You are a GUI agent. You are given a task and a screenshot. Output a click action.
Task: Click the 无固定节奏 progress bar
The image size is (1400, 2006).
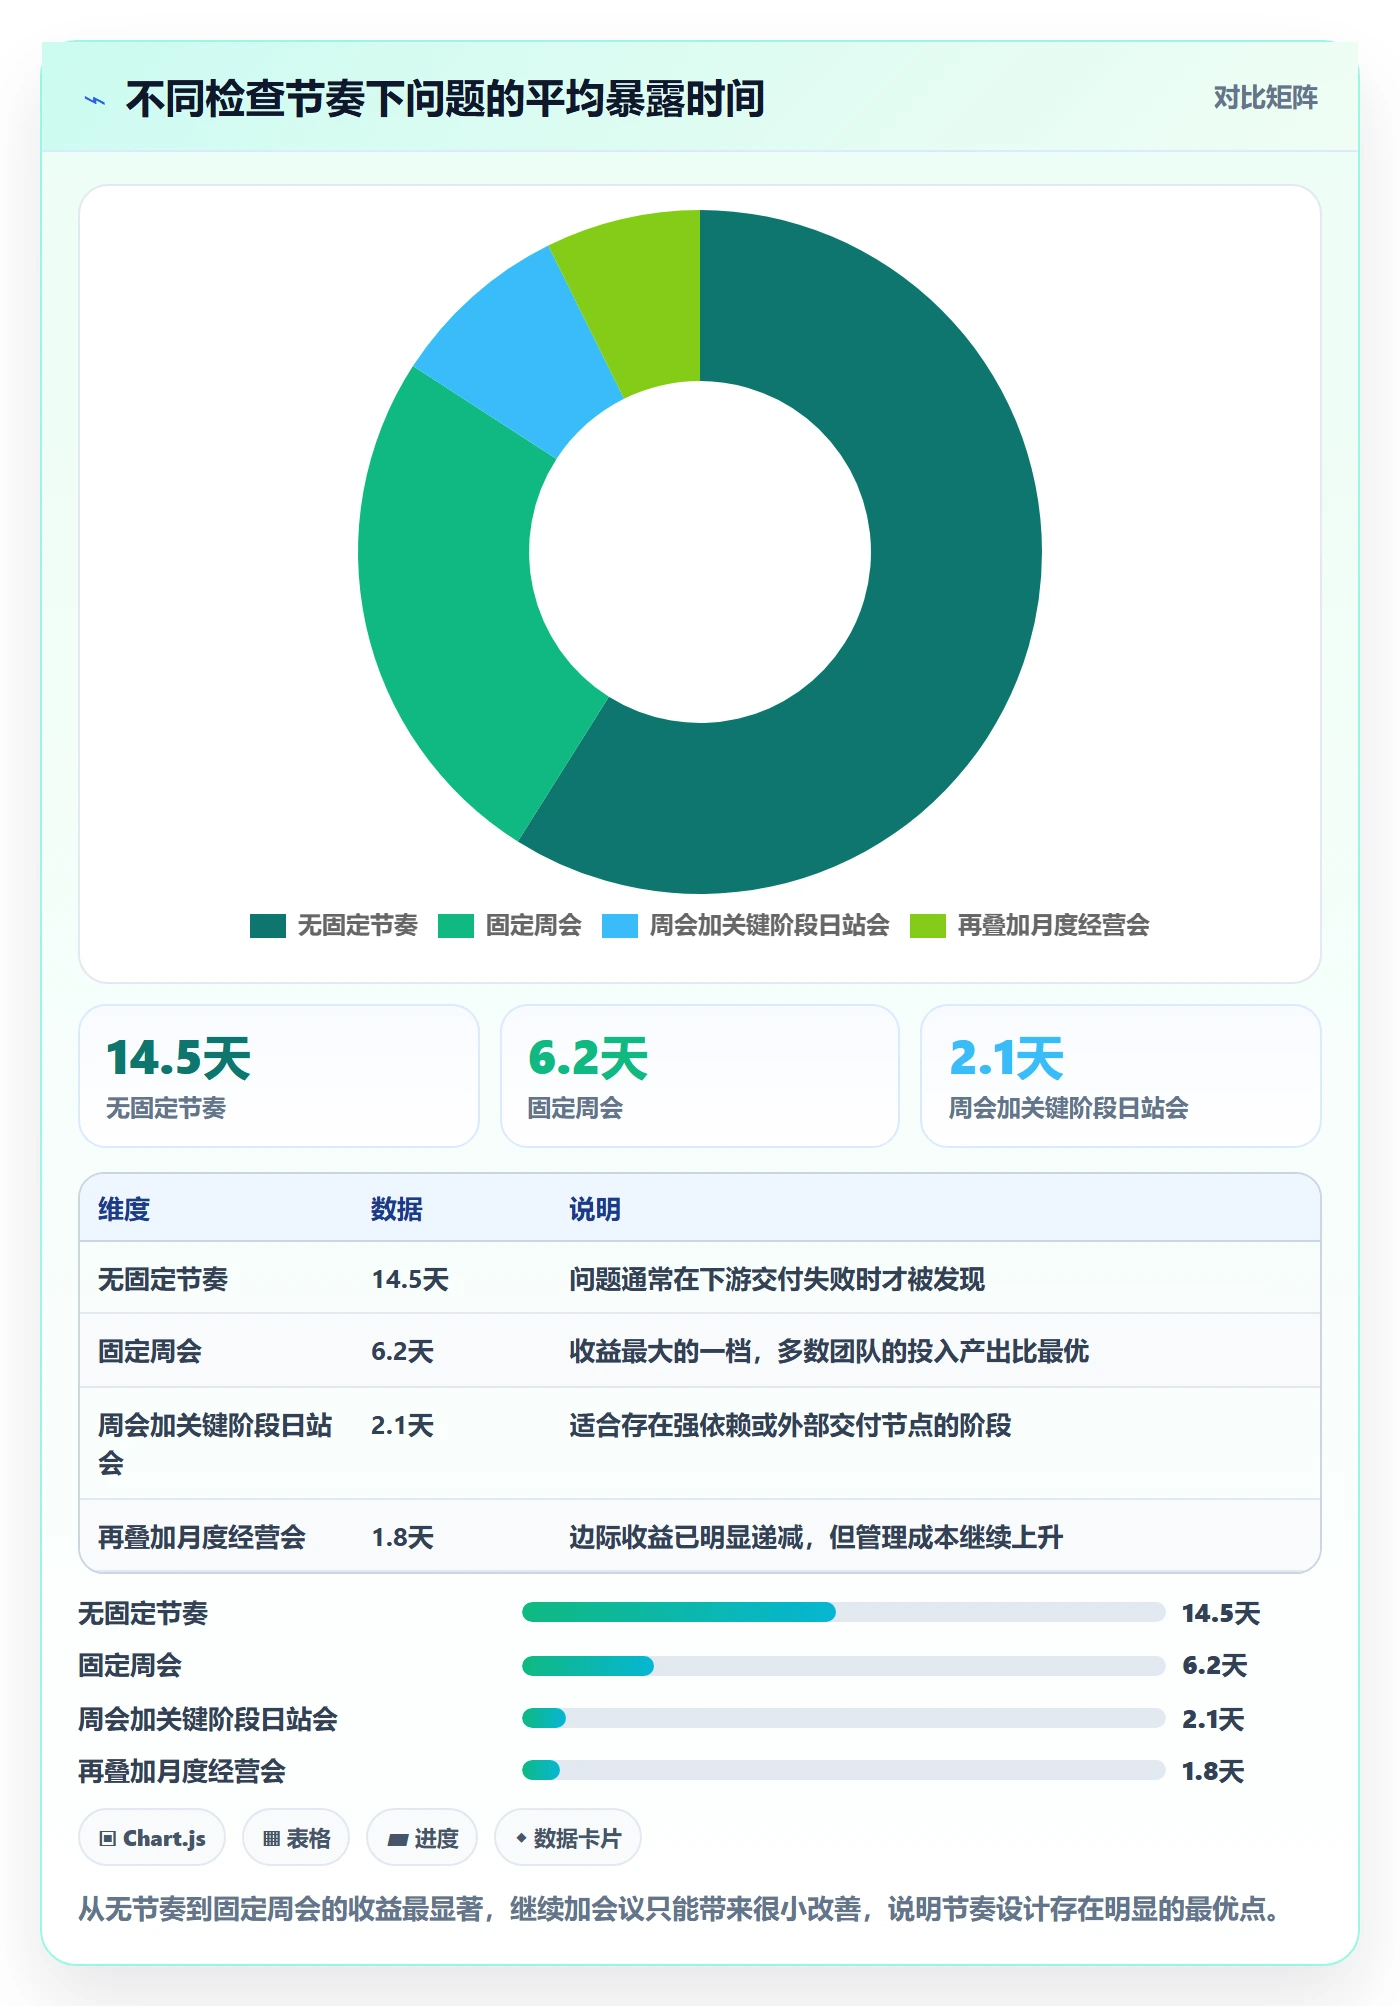843,1612
